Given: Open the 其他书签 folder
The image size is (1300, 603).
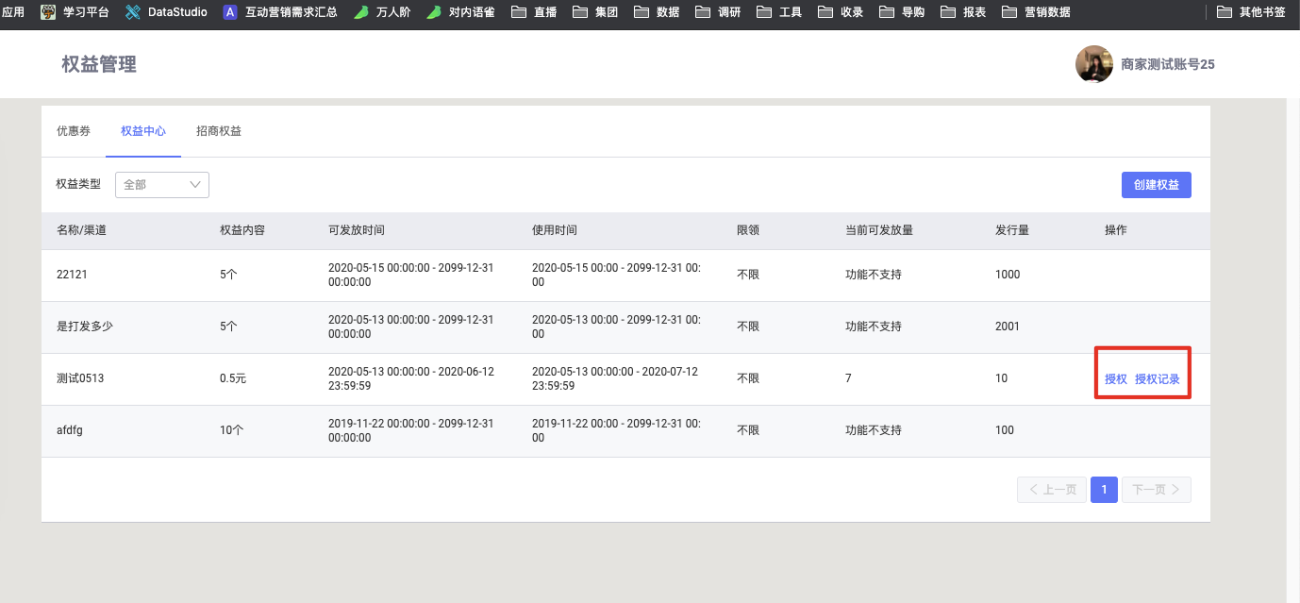Looking at the screenshot, I should click(1250, 12).
